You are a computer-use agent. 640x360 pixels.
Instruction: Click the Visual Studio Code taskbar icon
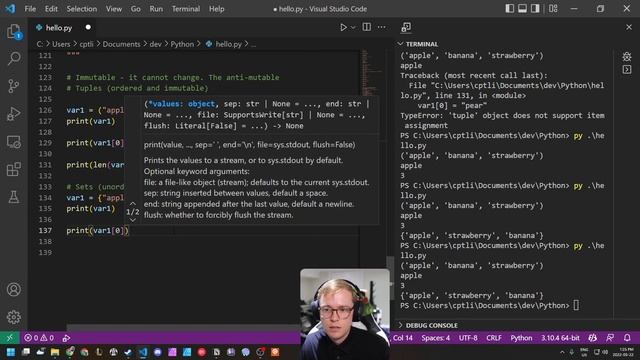(143, 352)
